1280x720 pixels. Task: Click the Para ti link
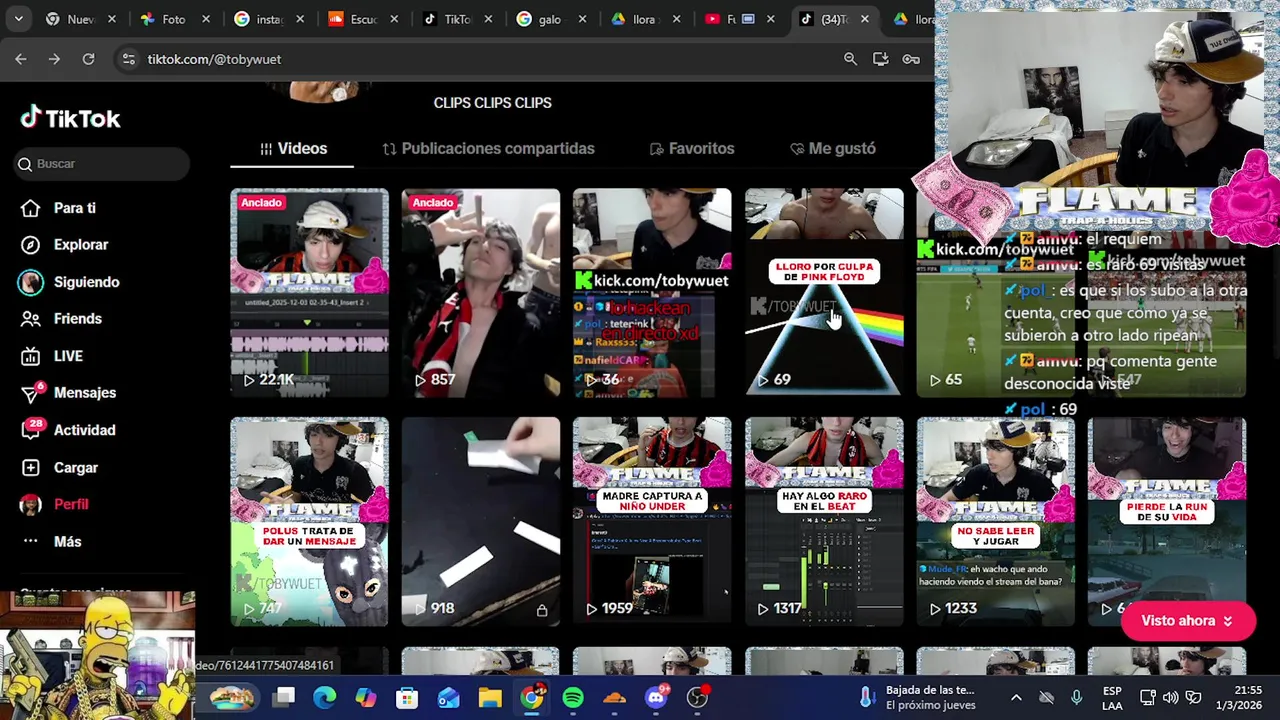[x=75, y=208]
